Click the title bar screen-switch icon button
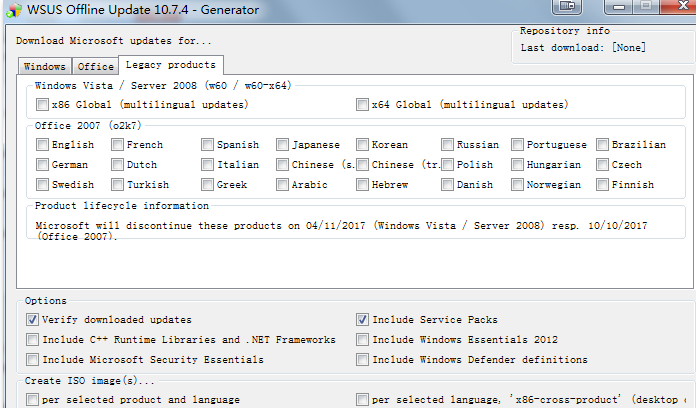The height and width of the screenshot is (408, 696). click(x=567, y=6)
